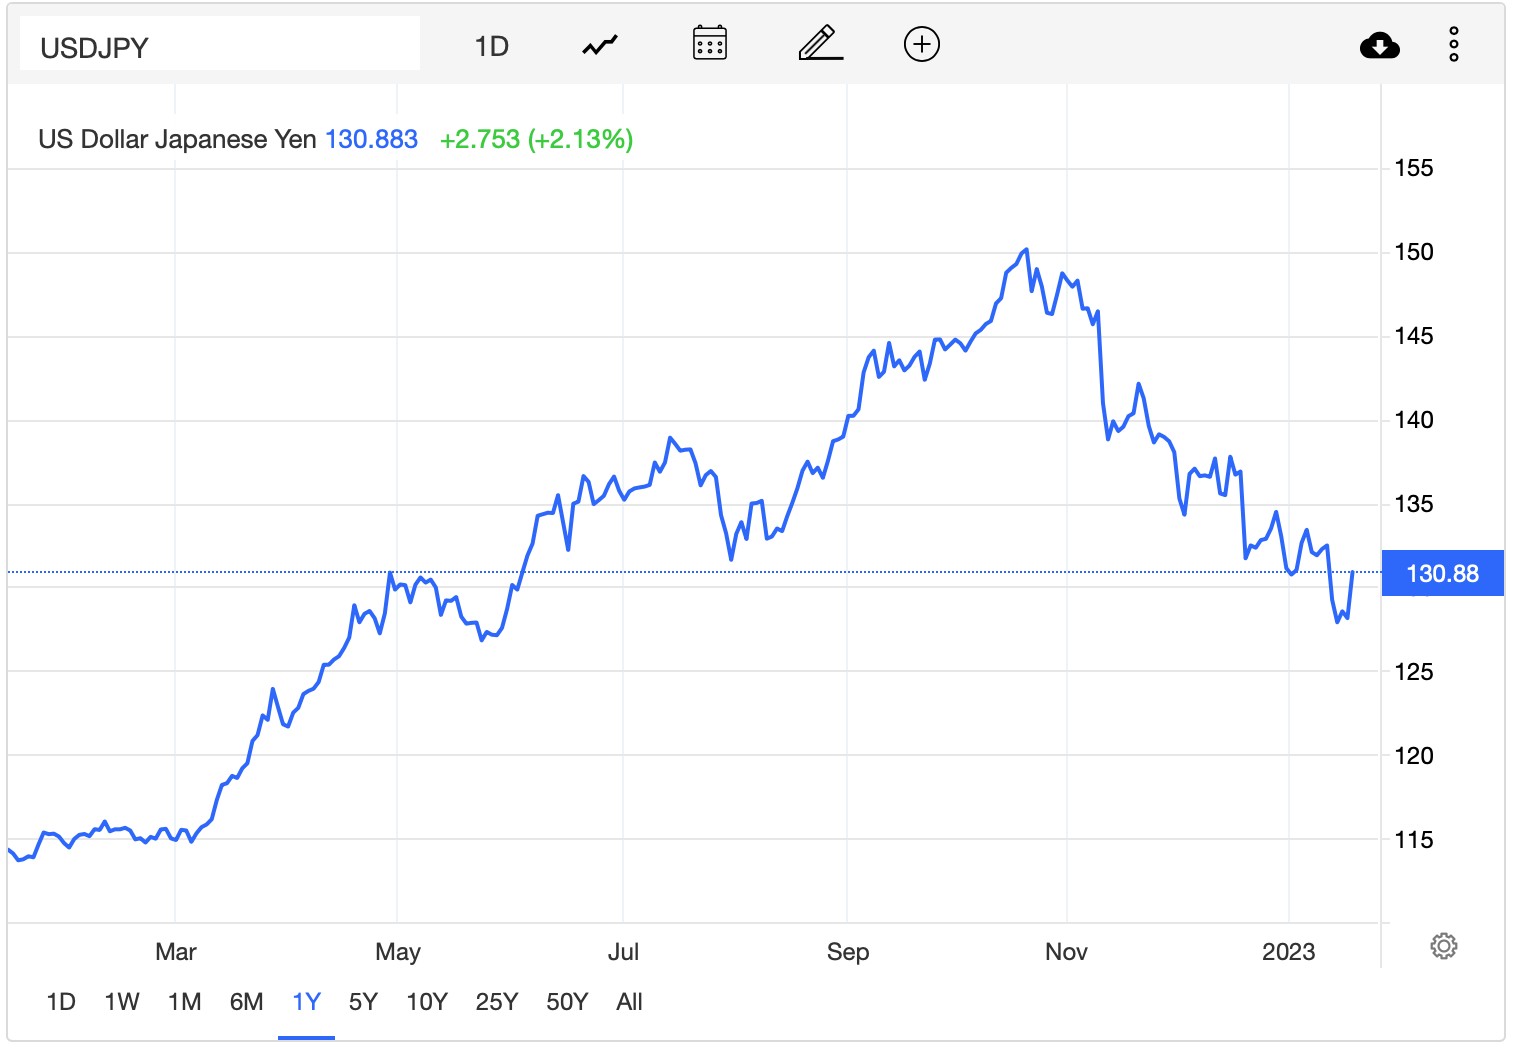Image resolution: width=1520 pixels, height=1054 pixels.
Task: Click the plus circle compare icon
Action: 921,44
